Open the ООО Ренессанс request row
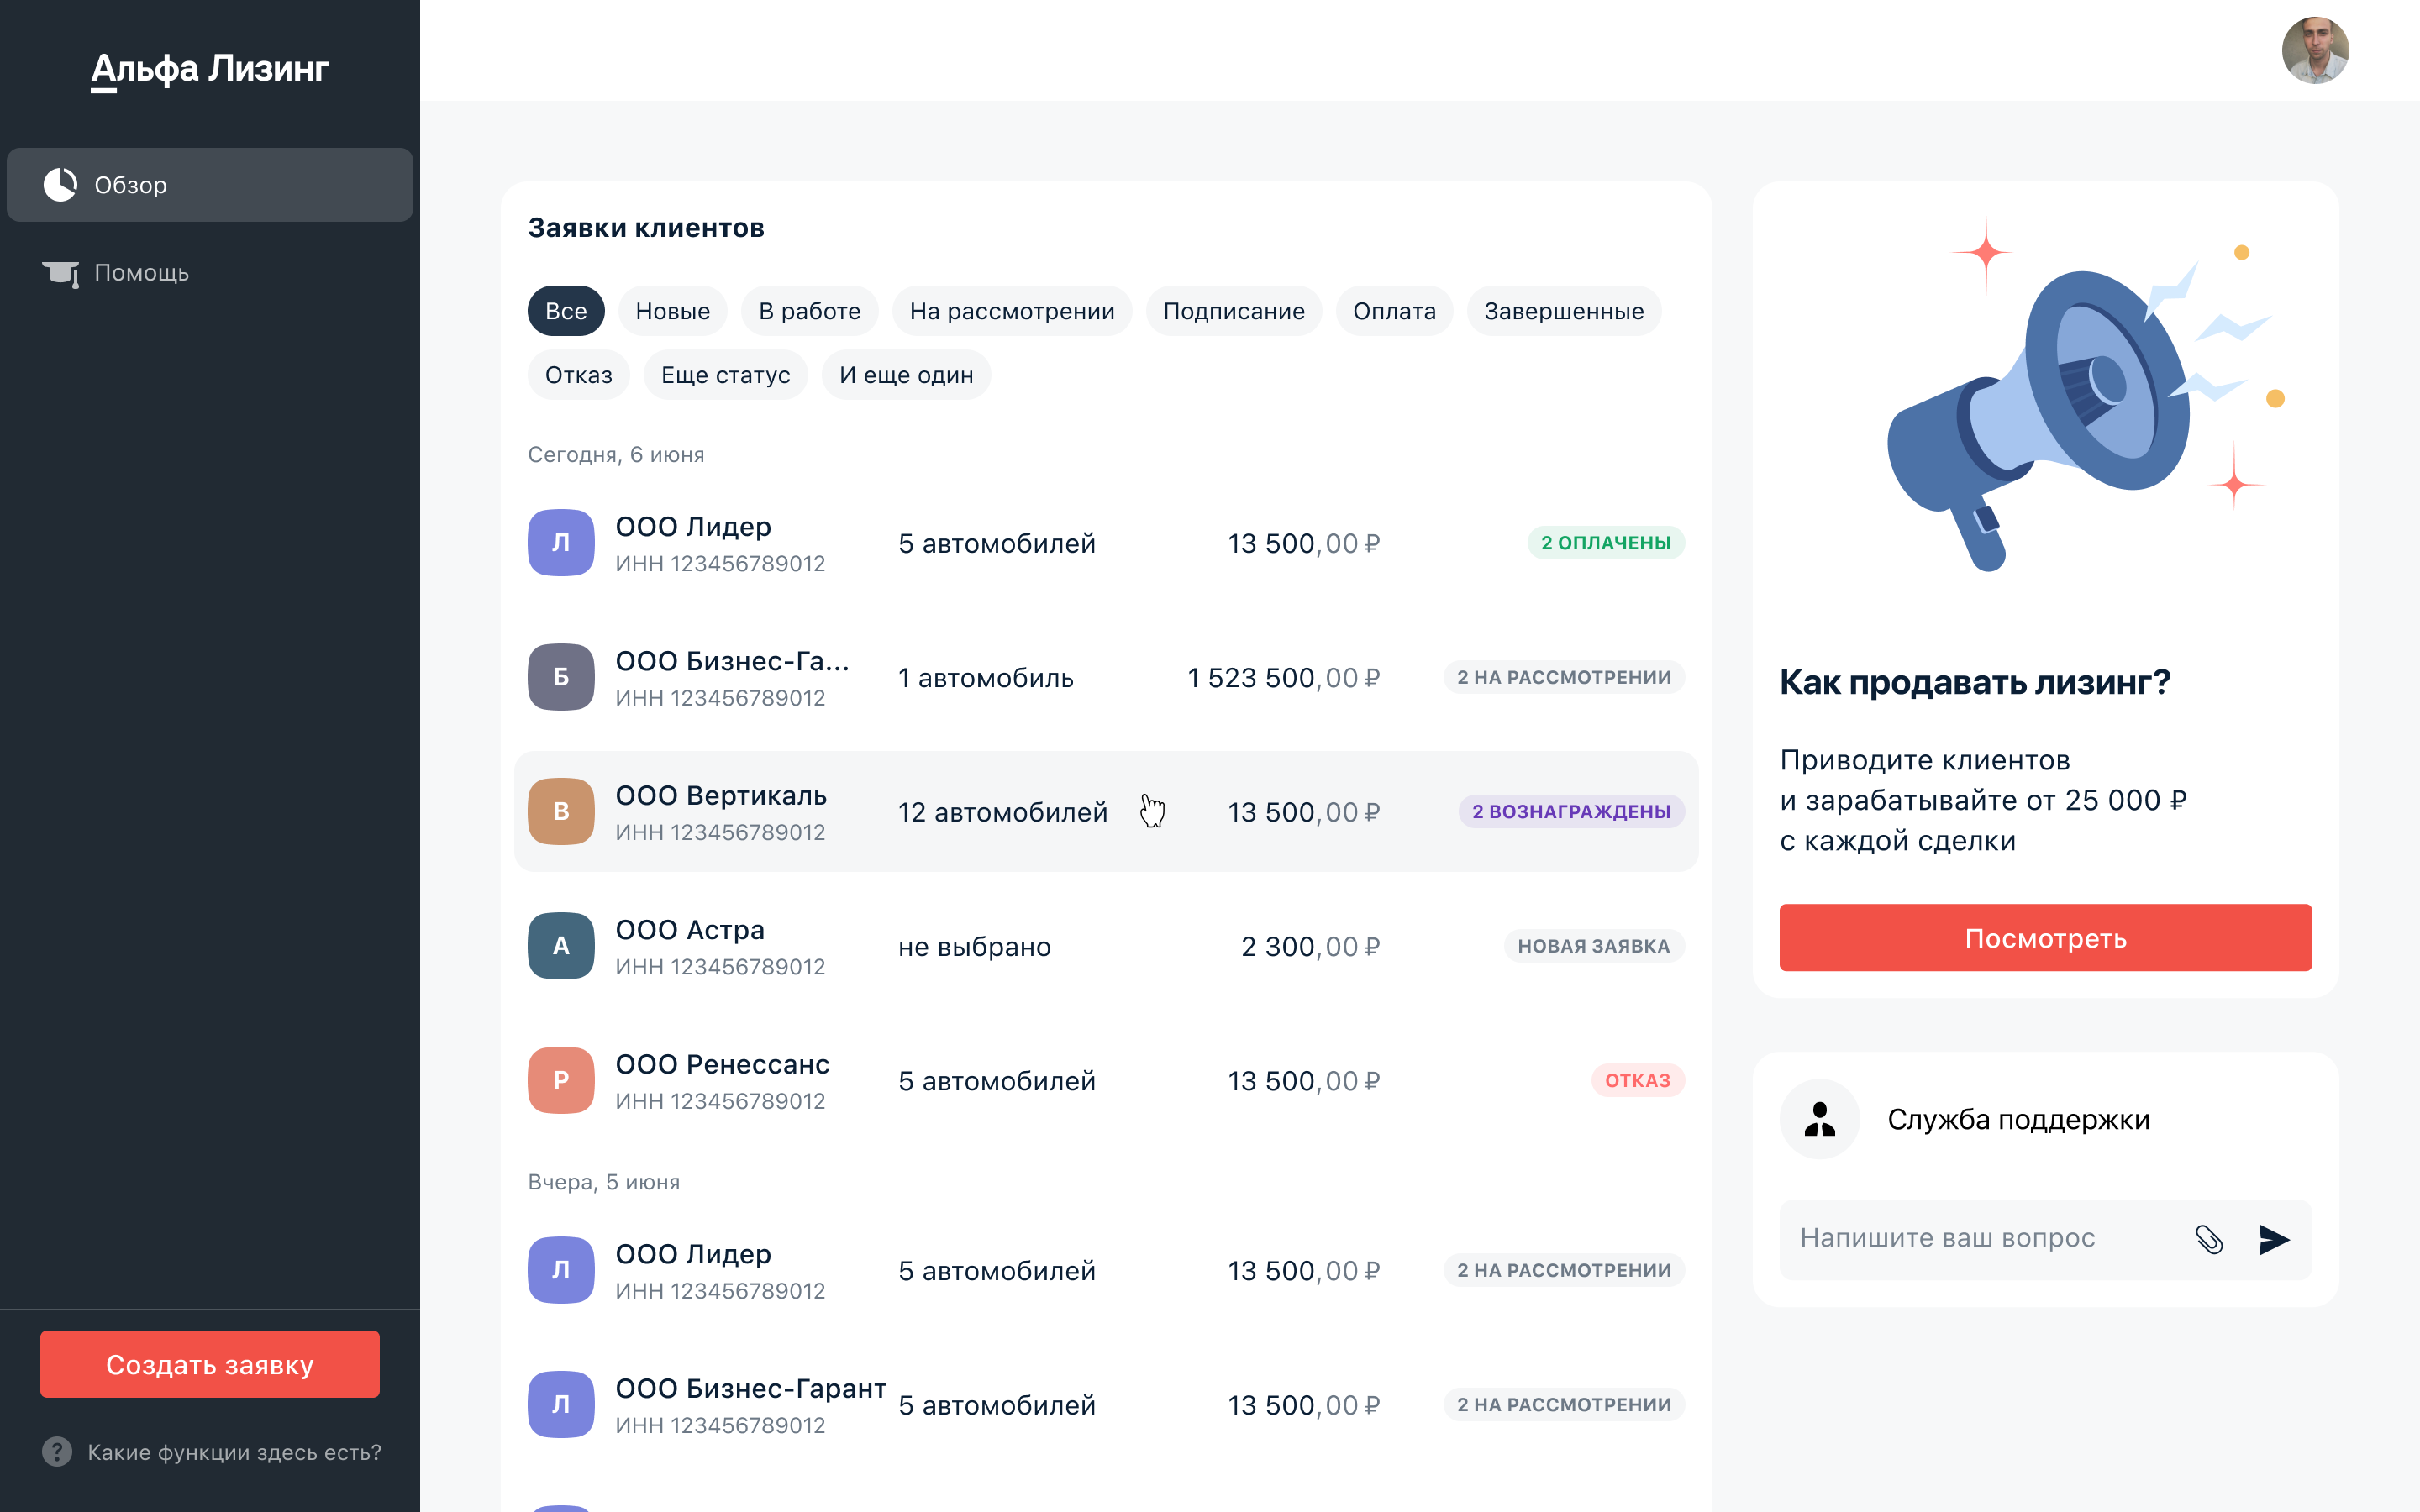Image resolution: width=2420 pixels, height=1512 pixels. (x=1105, y=1081)
